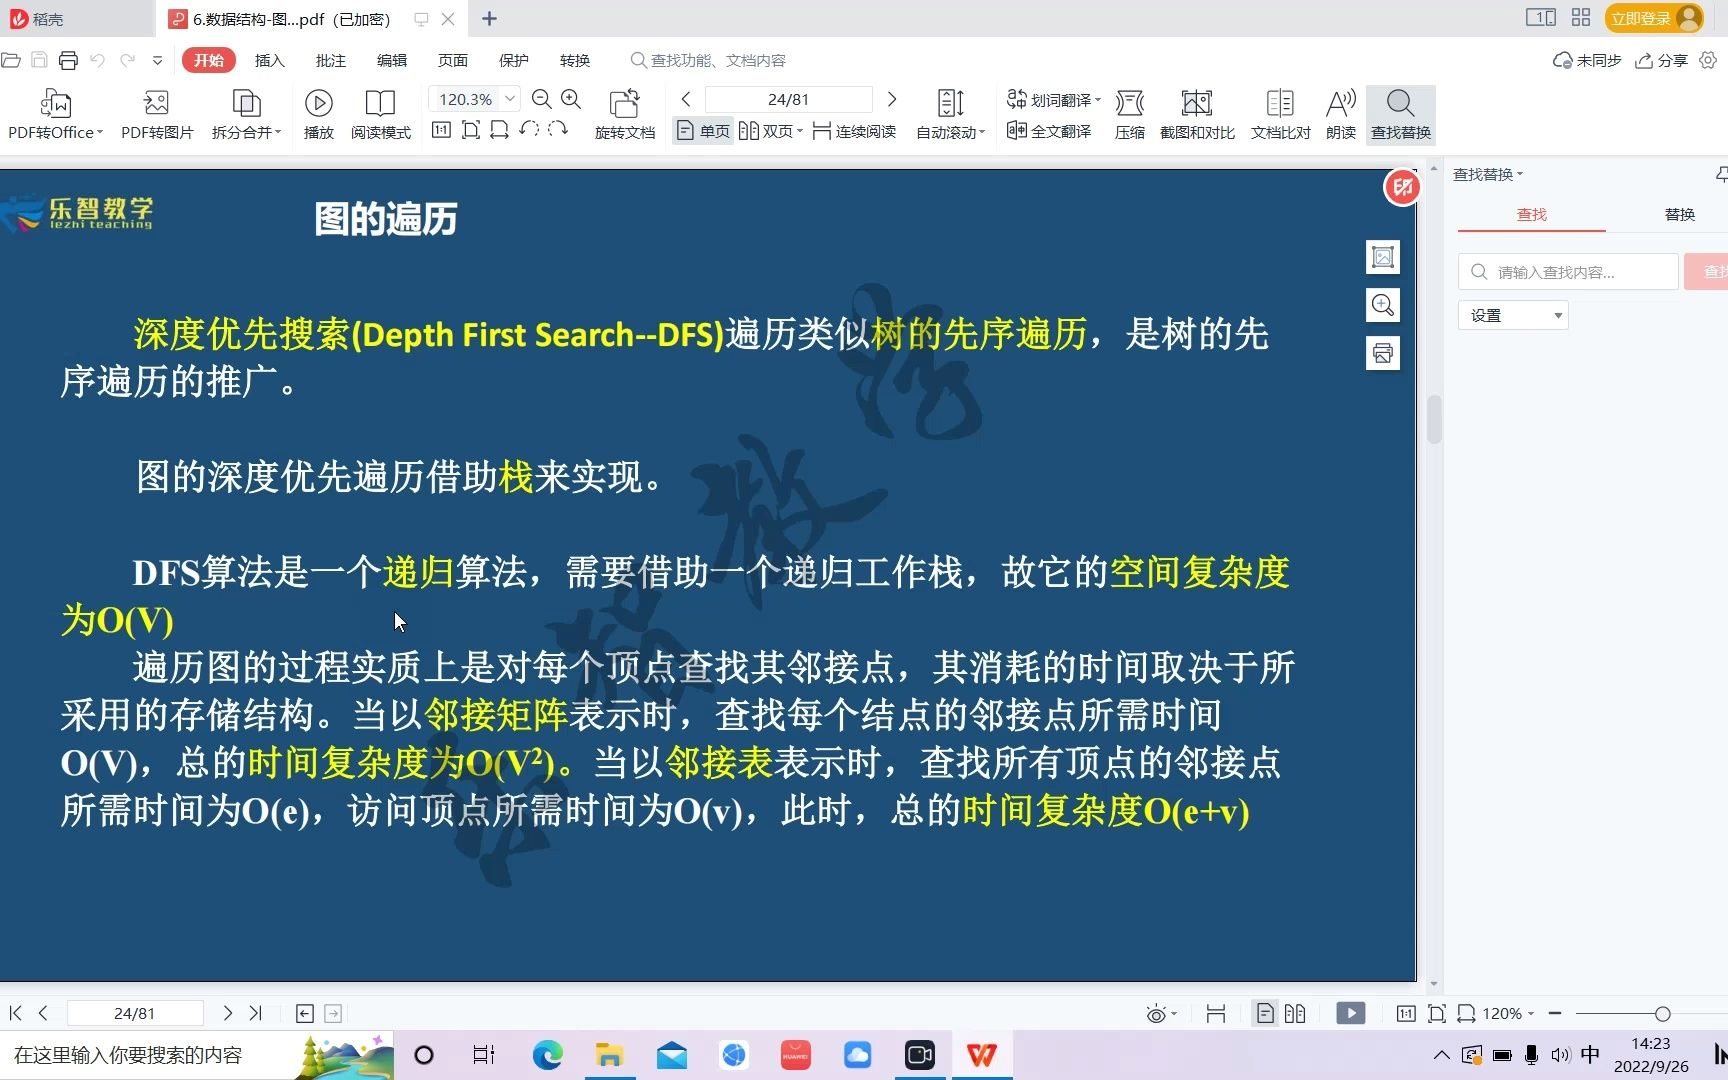Open the 压缩 compress tool
Viewport: 1728px width, 1080px height.
pos(1129,113)
